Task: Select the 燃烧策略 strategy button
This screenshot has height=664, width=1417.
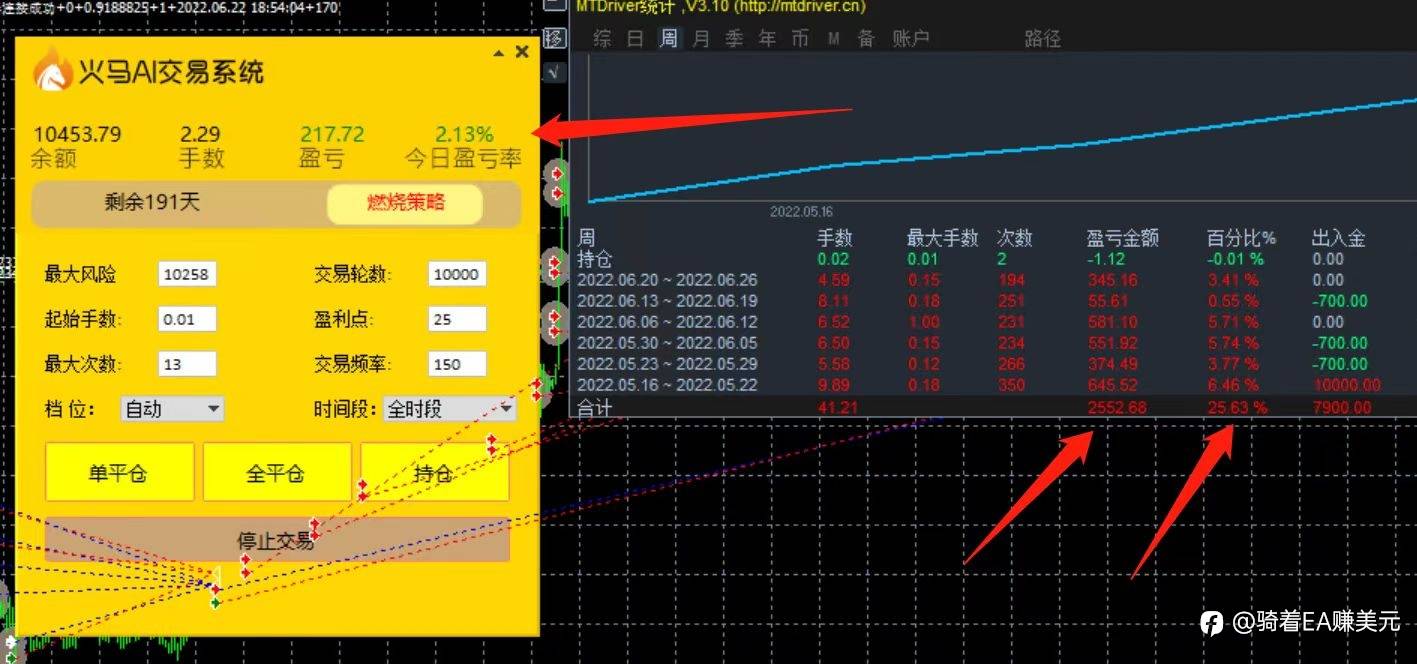Action: pos(405,203)
